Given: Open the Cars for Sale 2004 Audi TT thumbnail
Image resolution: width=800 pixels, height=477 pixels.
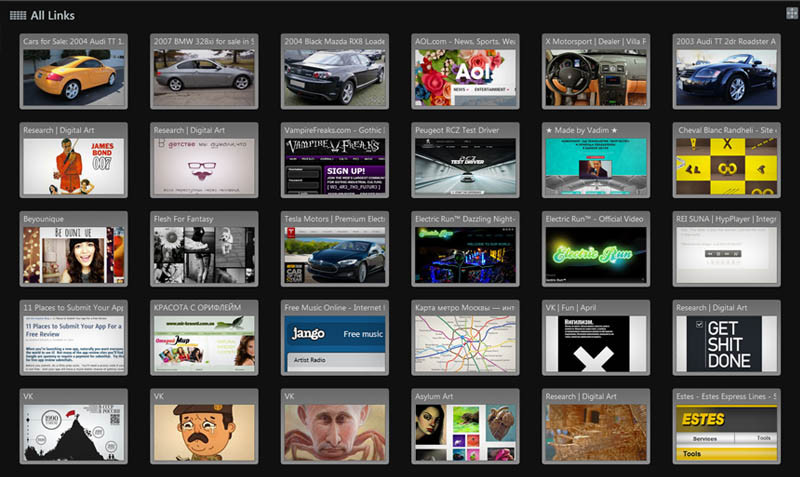Looking at the screenshot, I should tap(73, 71).
